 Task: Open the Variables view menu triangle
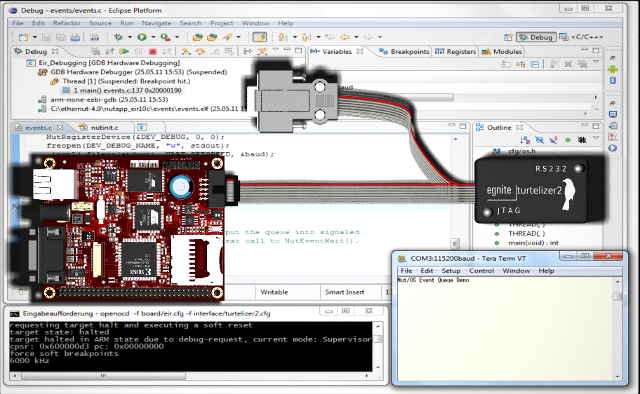click(596, 62)
